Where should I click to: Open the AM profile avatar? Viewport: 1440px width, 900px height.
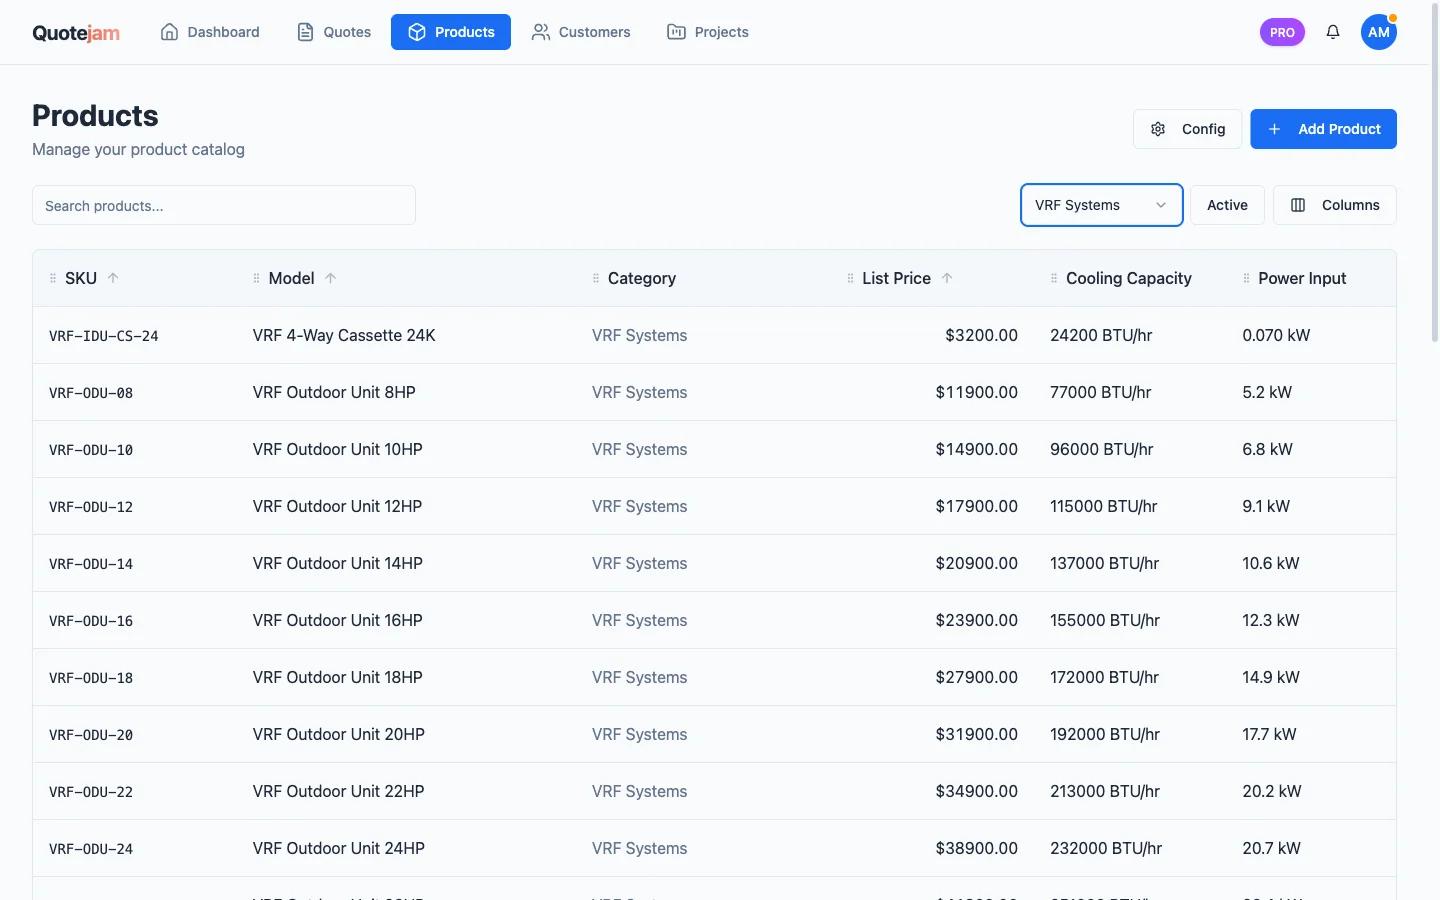coord(1379,31)
